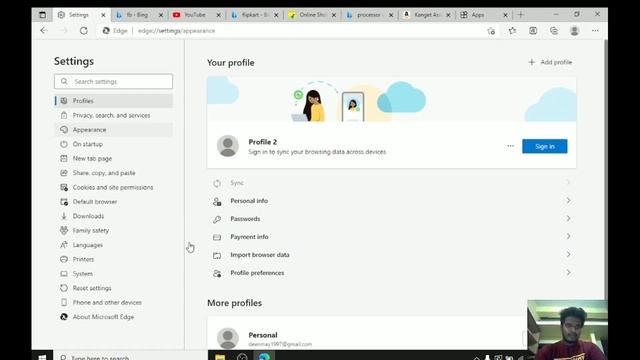Click the Profile 2 avatar picture
640x360 pixels.
(x=228, y=146)
